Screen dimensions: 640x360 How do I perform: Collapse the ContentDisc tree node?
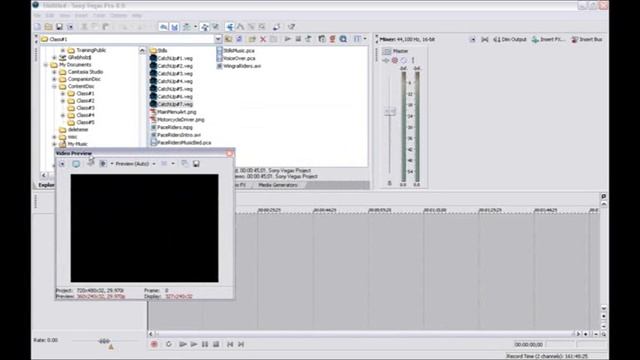[54, 87]
